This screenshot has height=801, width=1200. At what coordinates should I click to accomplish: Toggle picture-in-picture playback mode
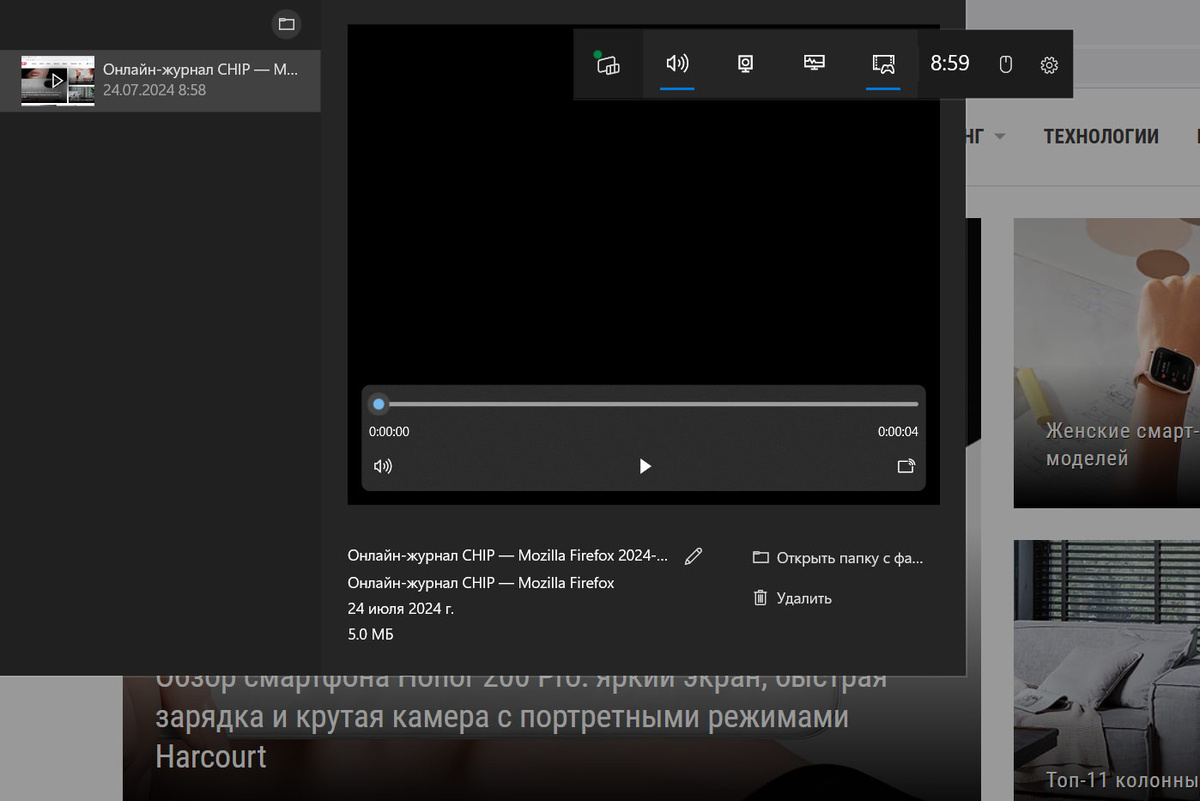(906, 466)
